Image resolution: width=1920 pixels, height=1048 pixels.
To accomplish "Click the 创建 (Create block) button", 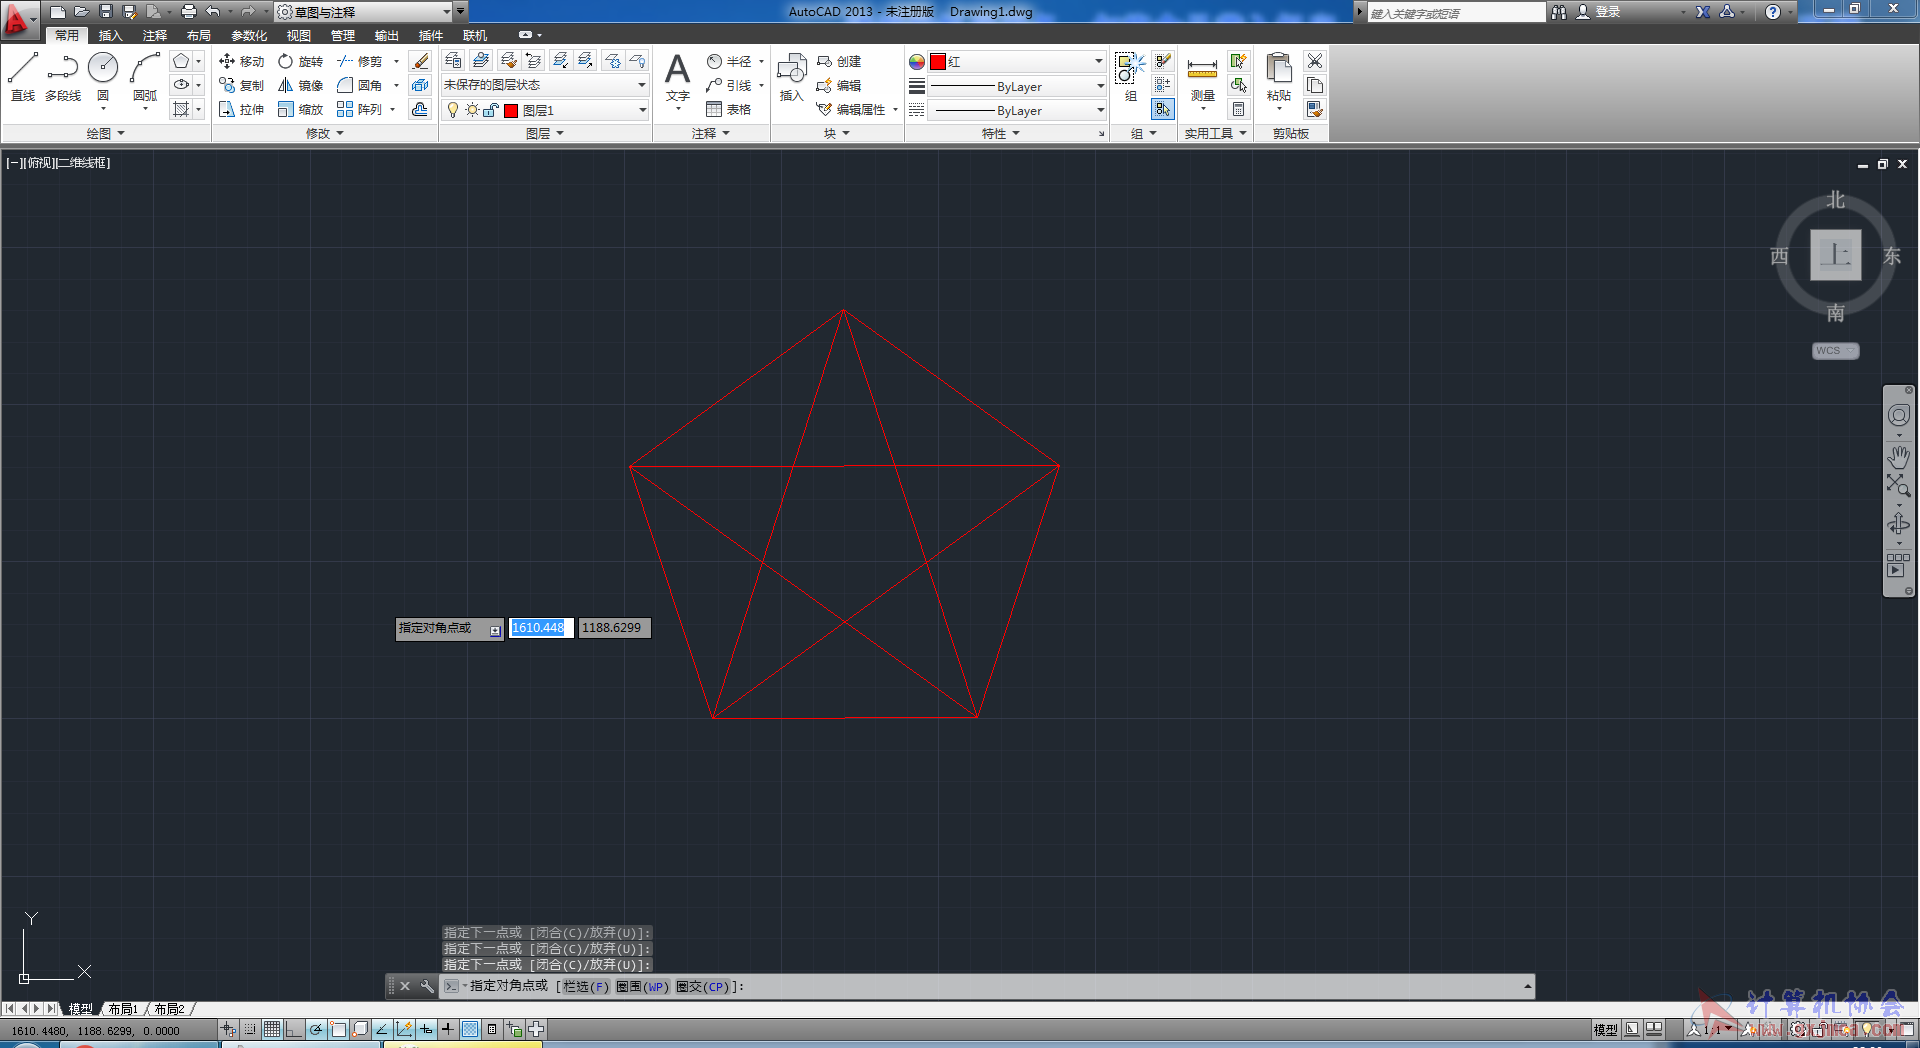I will point(839,61).
